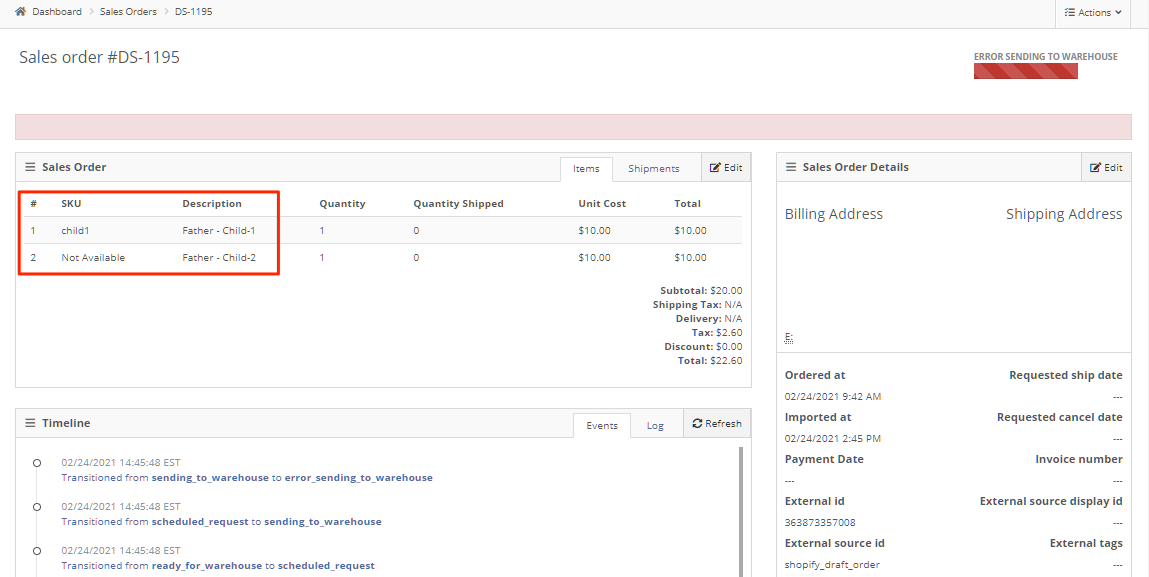Click the Subtotal: $20.00 line

(x=701, y=290)
